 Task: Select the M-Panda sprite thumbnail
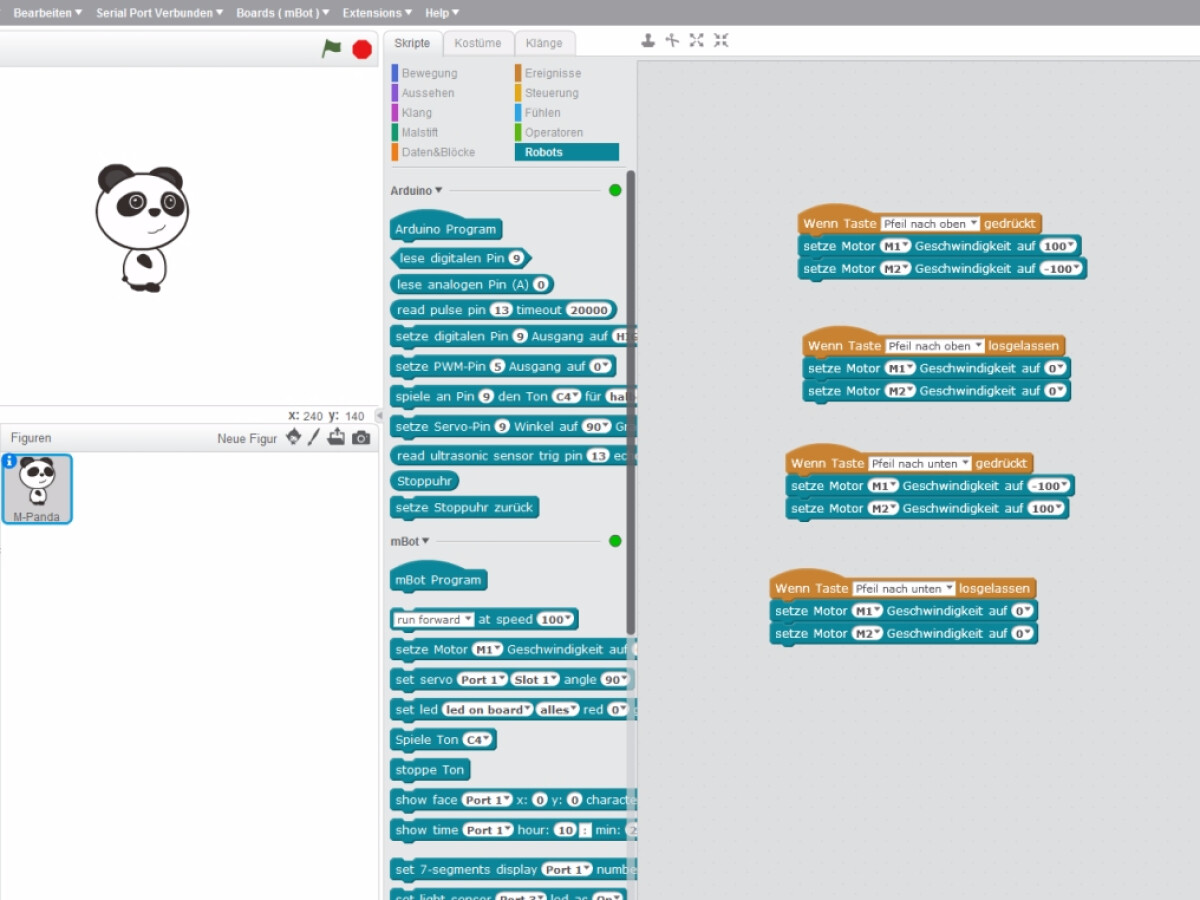(x=37, y=488)
